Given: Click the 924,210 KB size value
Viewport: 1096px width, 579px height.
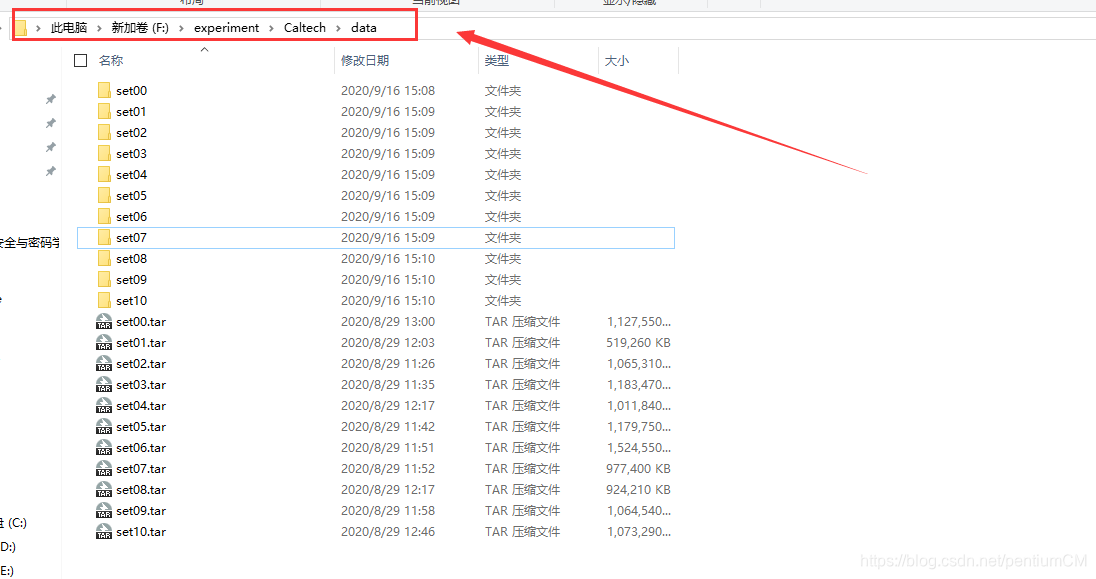Looking at the screenshot, I should tap(638, 489).
